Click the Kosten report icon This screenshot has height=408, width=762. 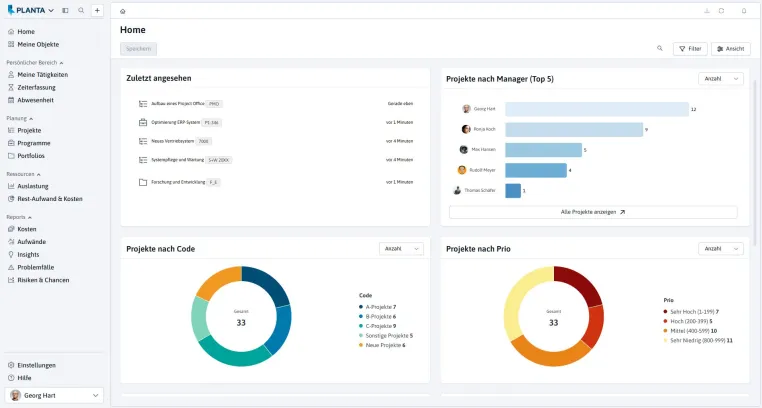(x=11, y=229)
